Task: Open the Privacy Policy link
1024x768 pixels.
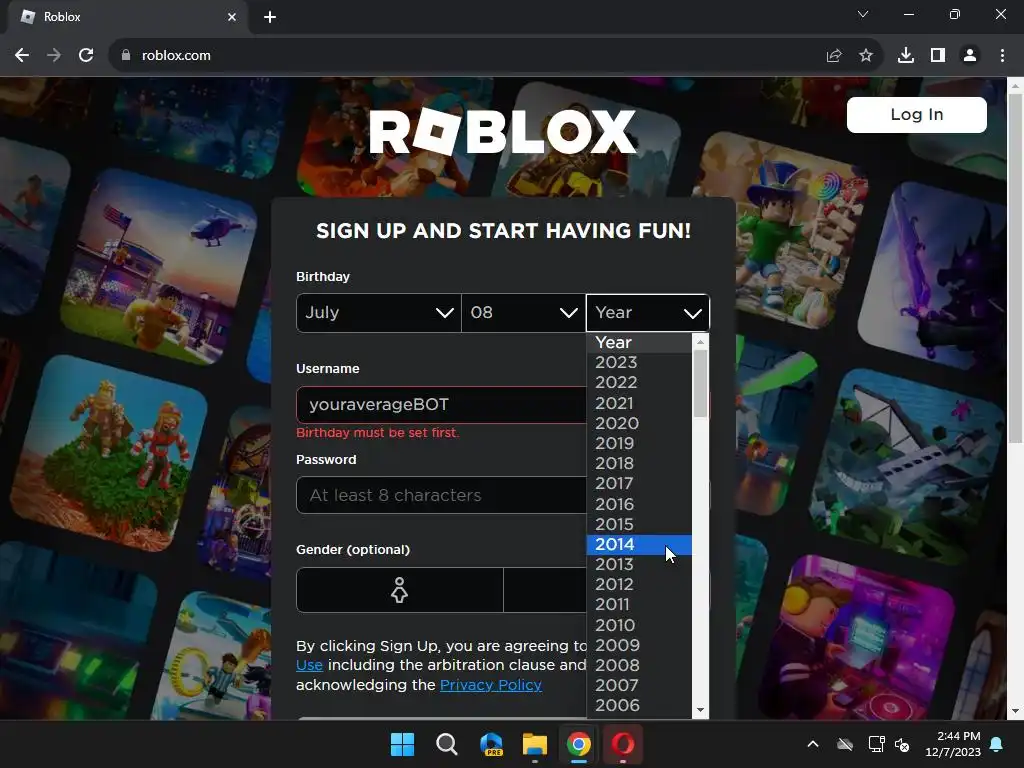Action: (x=490, y=685)
